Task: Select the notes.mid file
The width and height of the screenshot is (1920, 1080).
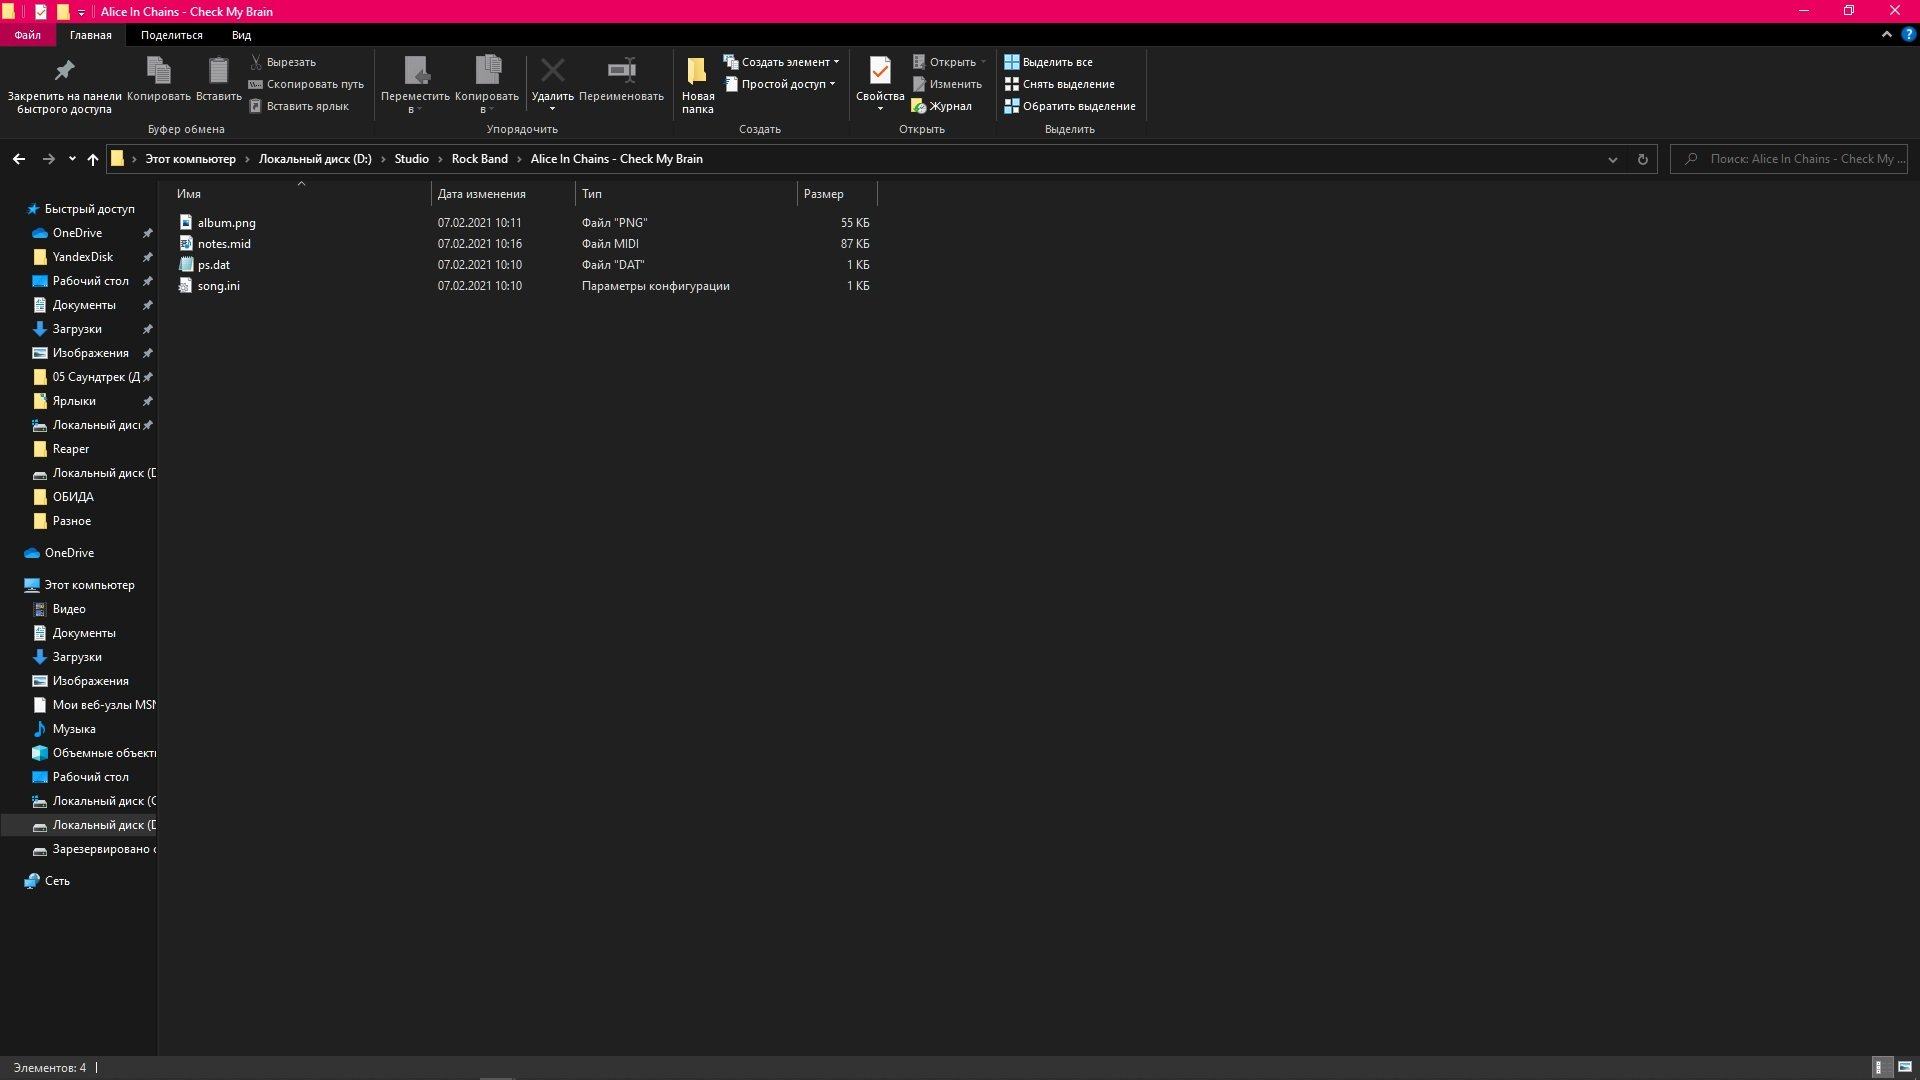Action: tap(224, 244)
